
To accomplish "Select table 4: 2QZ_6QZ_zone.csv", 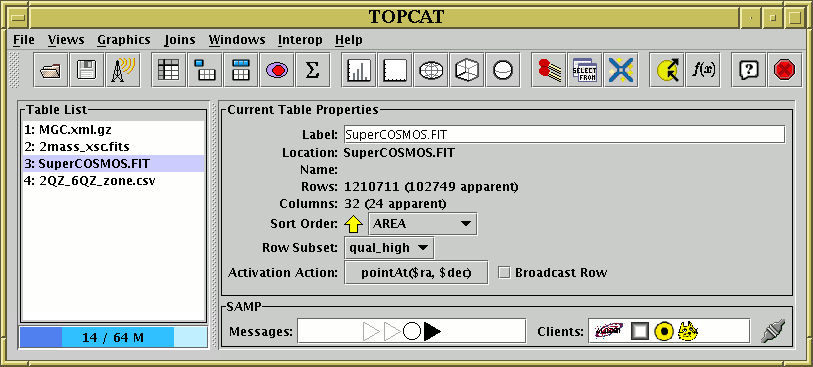I will [x=114, y=181].
